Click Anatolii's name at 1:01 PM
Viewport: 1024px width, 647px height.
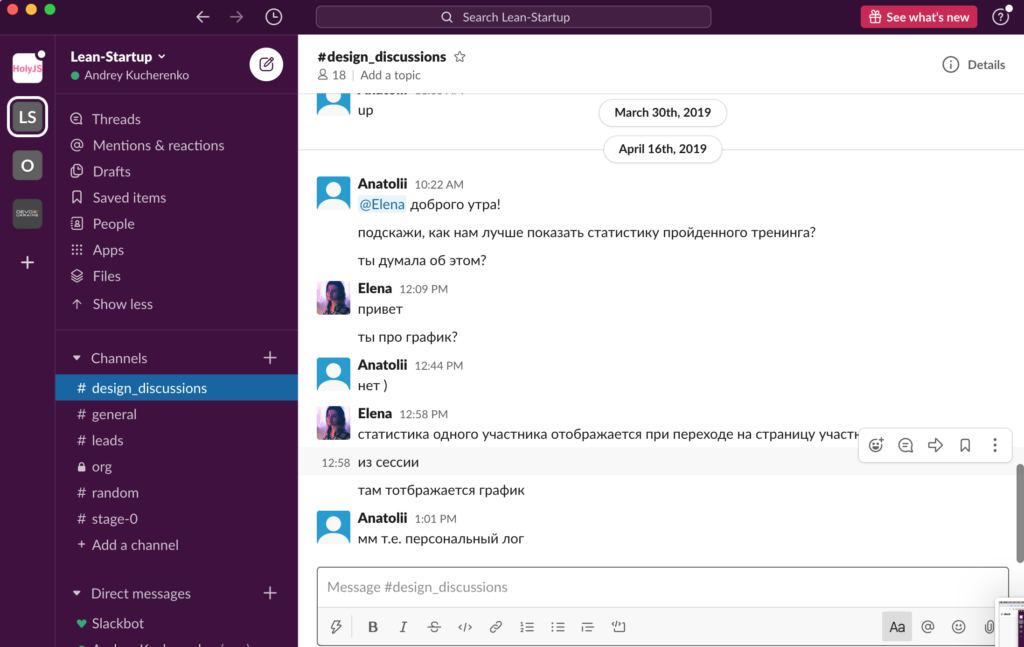click(x=382, y=518)
